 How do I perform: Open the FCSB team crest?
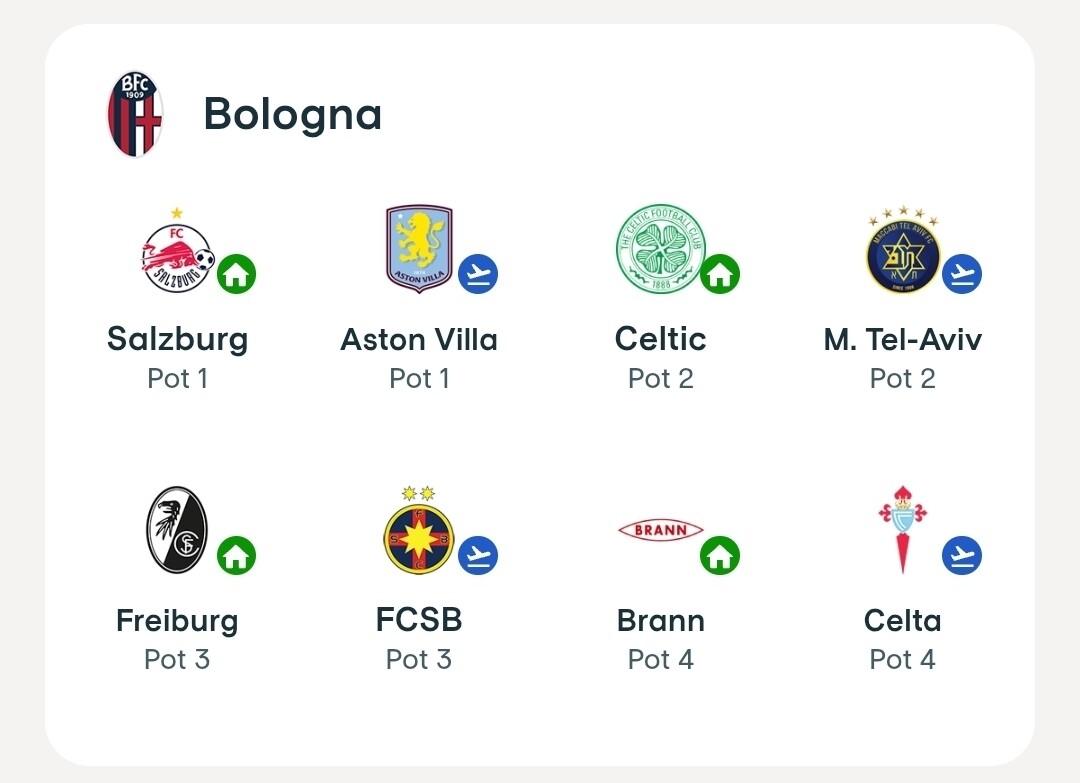tap(419, 532)
